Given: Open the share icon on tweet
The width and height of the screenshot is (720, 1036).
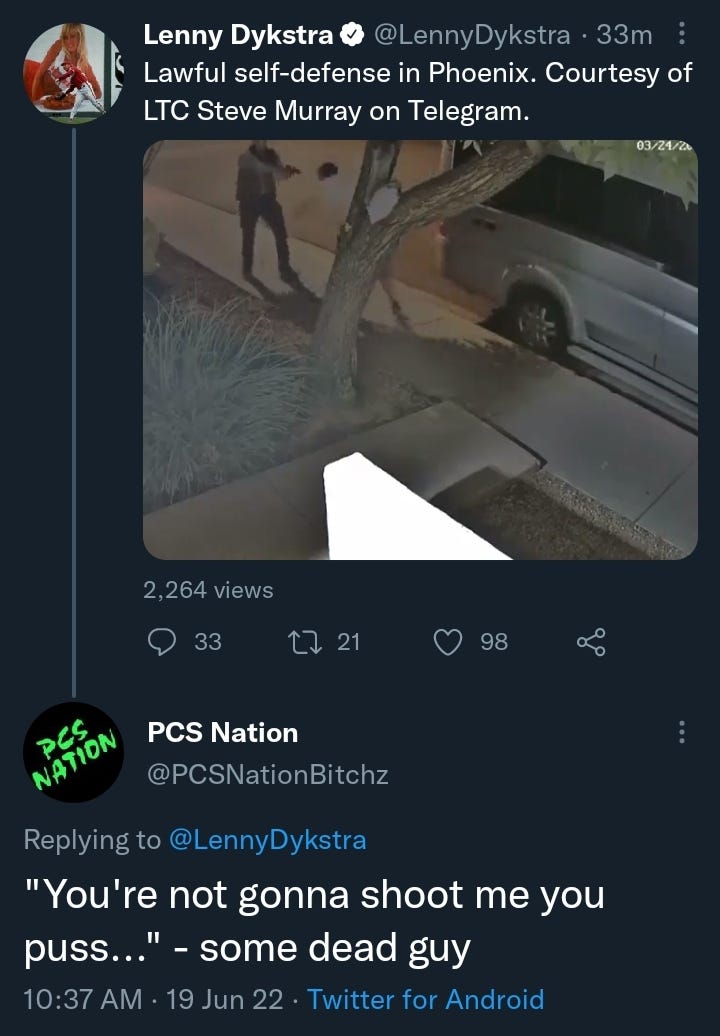Looking at the screenshot, I should coord(591,642).
